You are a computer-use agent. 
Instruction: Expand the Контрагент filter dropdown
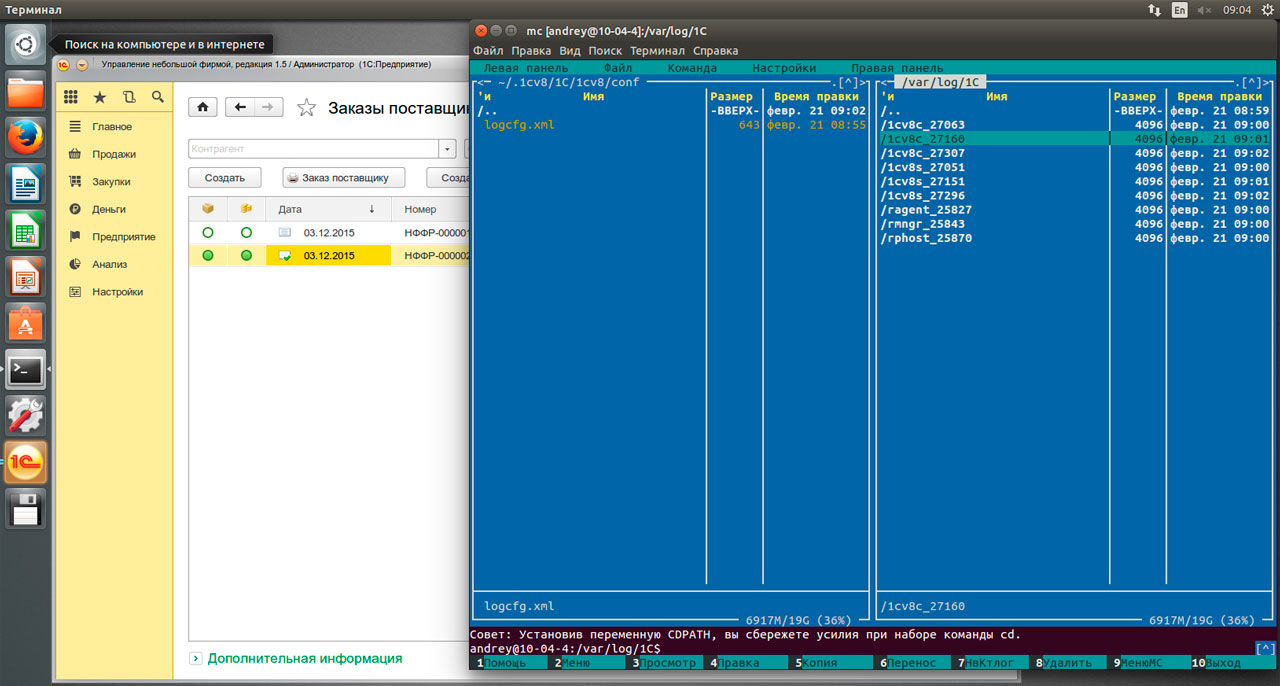click(x=447, y=149)
